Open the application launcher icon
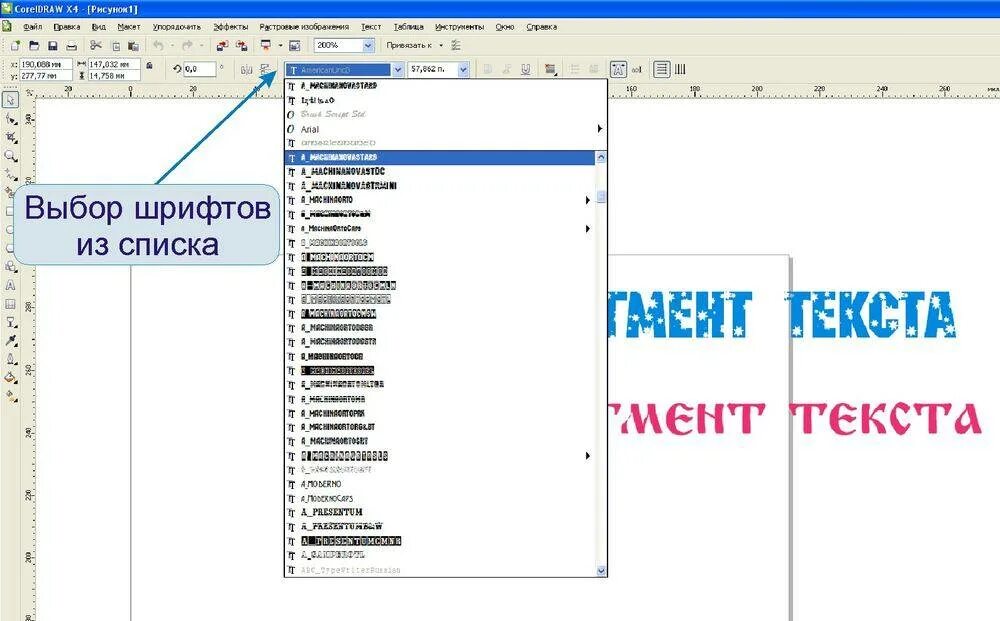 coord(266,45)
